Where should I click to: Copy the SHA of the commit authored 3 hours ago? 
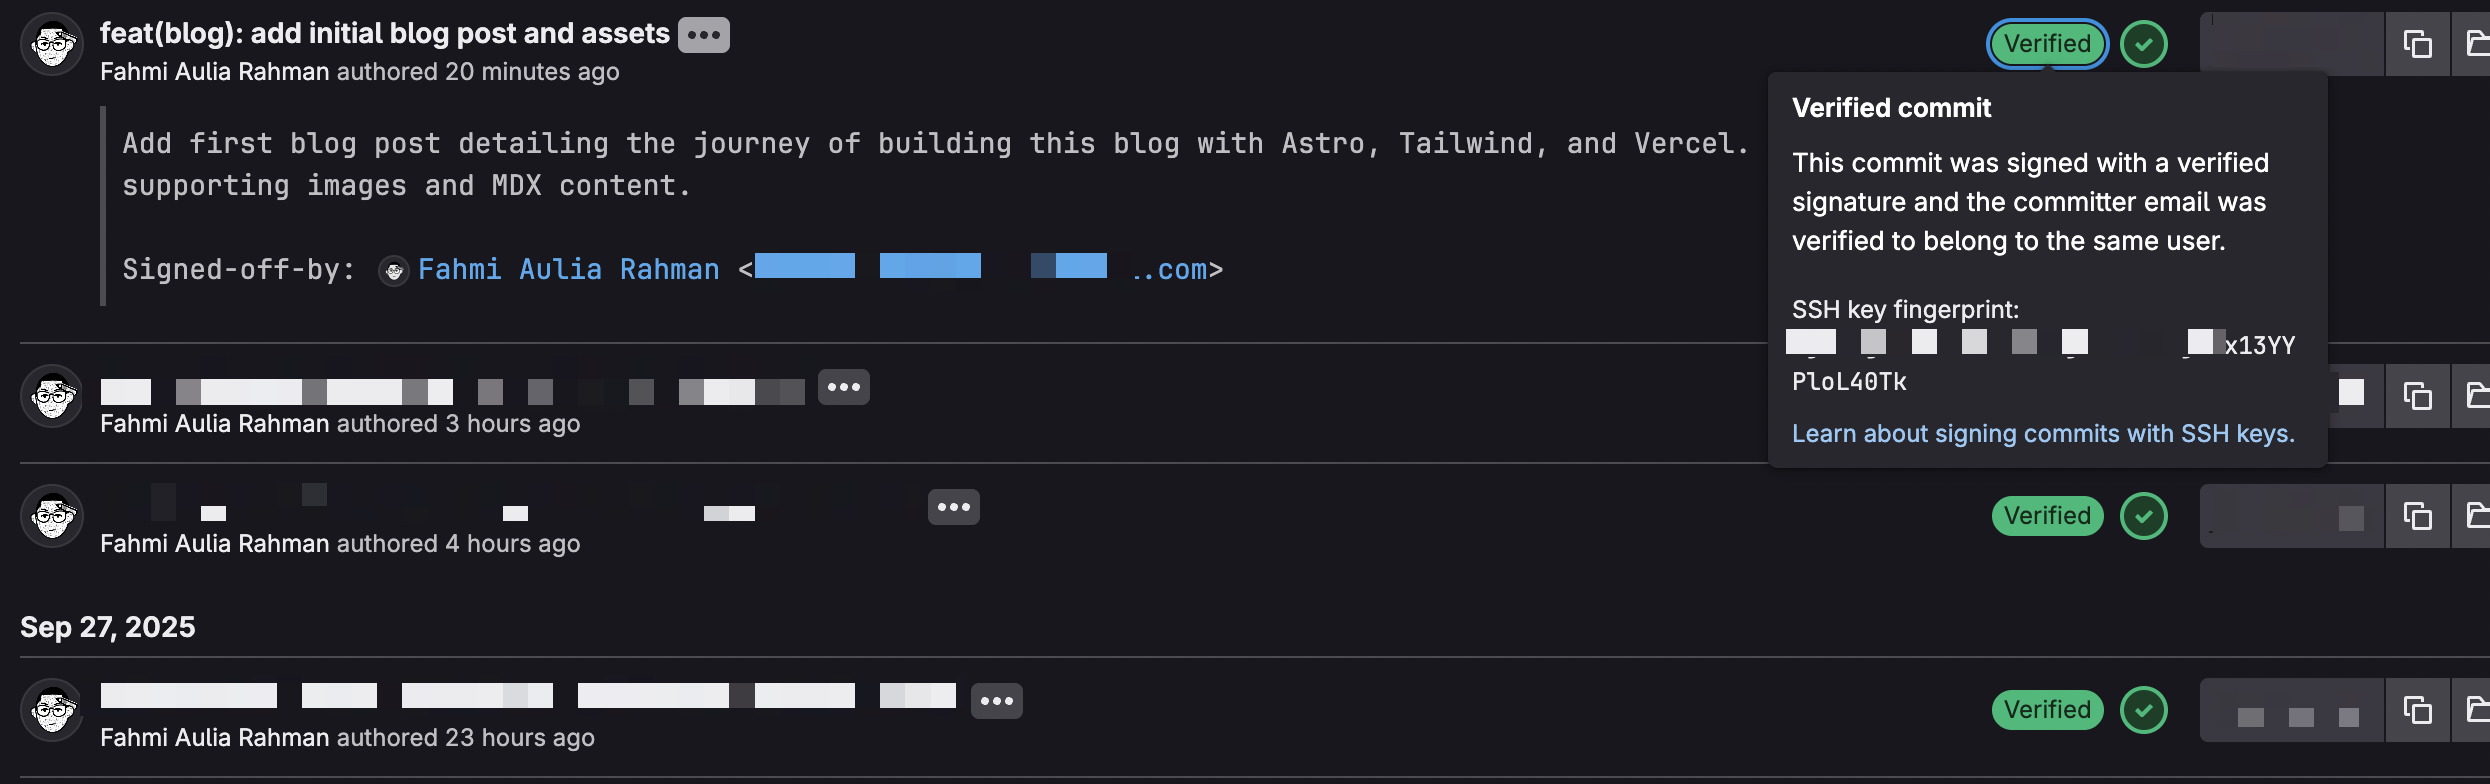(x=2417, y=396)
